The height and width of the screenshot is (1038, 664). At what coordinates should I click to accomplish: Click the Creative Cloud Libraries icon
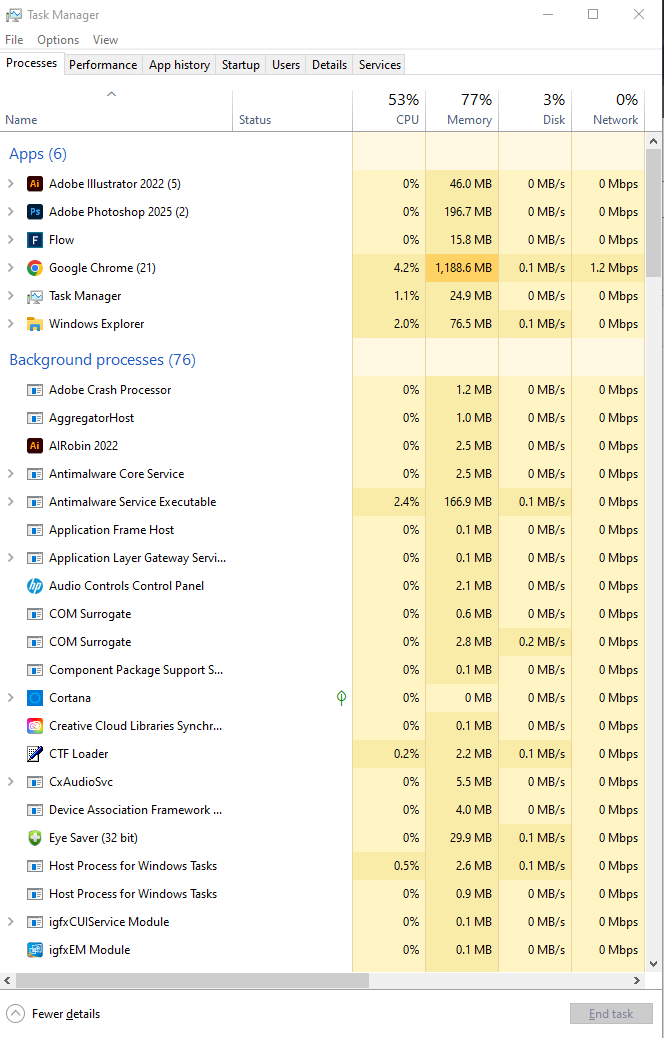point(35,726)
